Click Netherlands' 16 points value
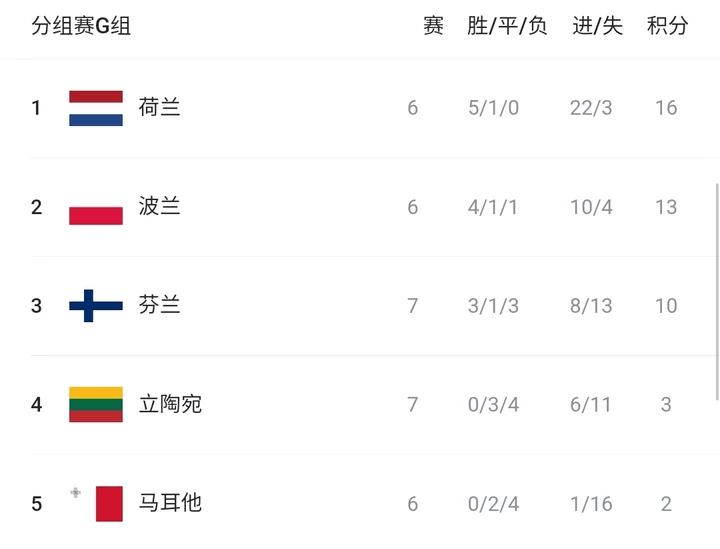 666,108
